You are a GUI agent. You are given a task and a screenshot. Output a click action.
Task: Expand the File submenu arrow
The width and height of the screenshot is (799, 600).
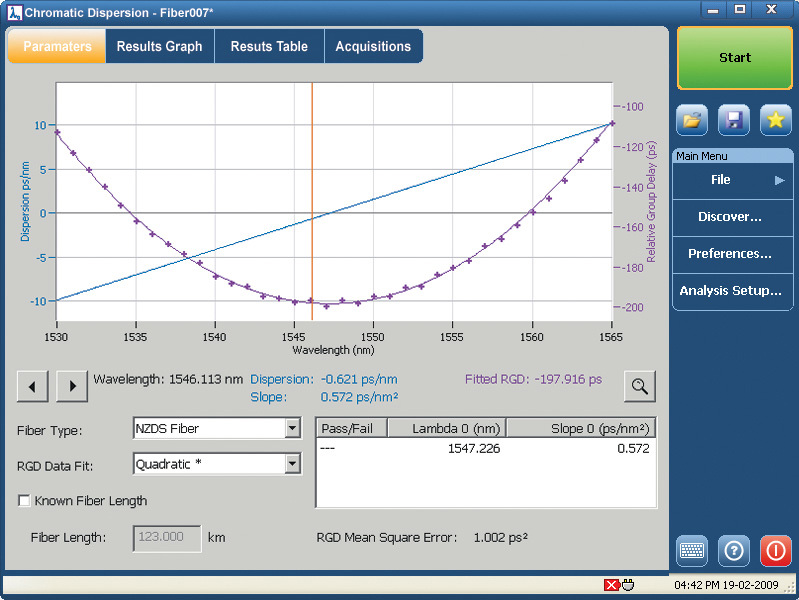click(780, 180)
